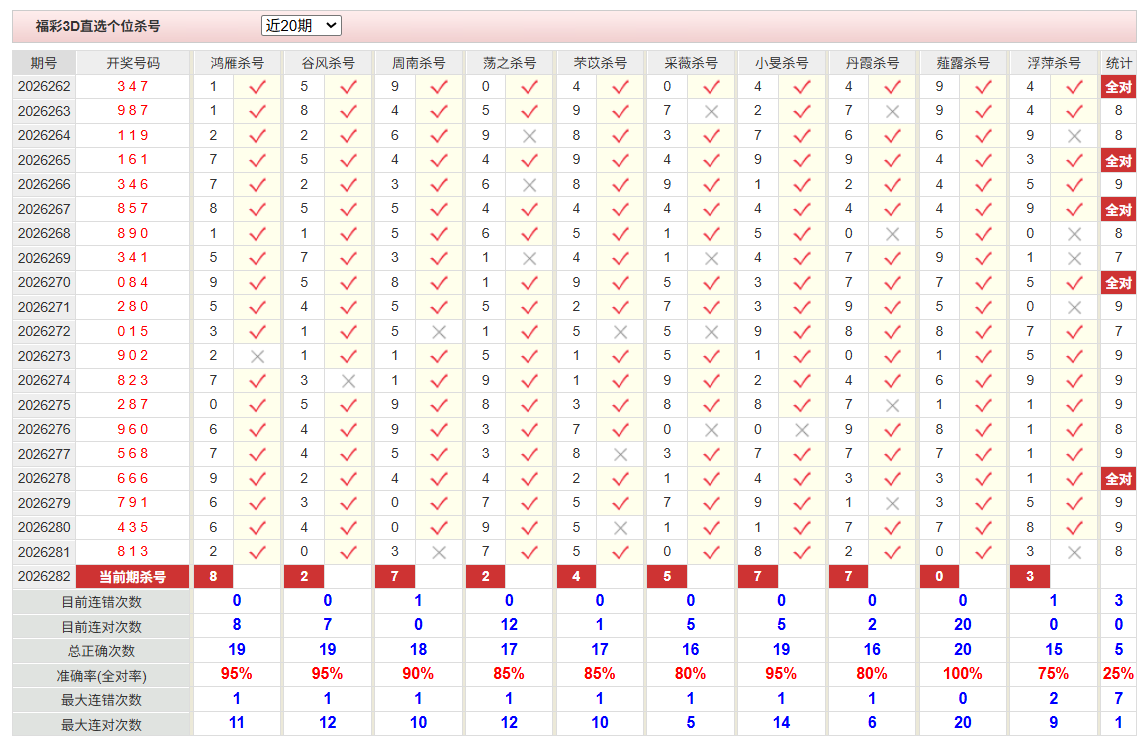The width and height of the screenshot is (1147, 747).
Task: Click the 福彩3D直选个位杀号 title
Action: (x=98, y=26)
